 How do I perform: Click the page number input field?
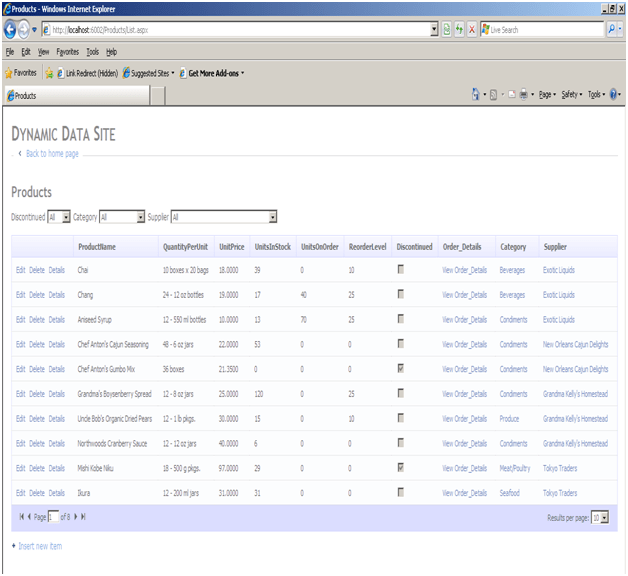tap(53, 516)
